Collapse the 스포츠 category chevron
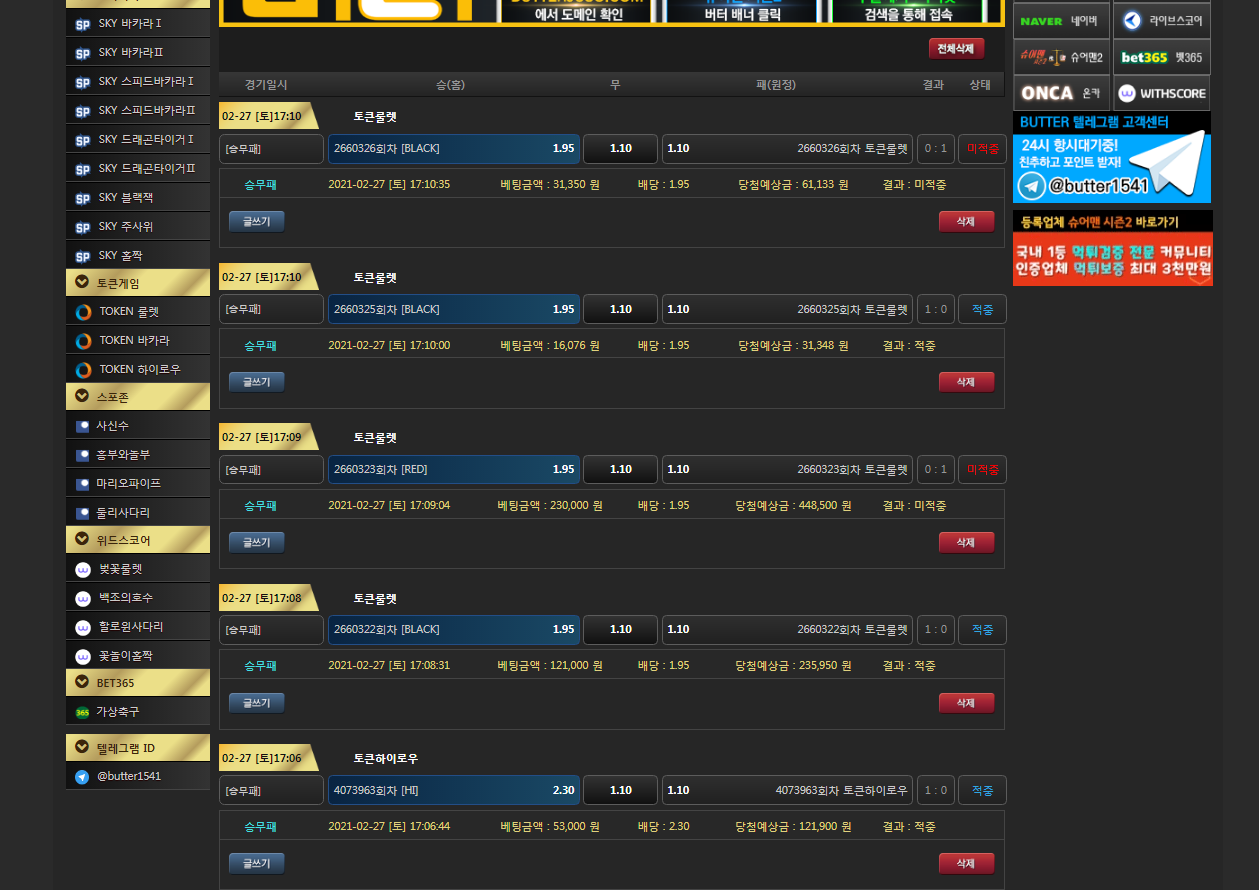The width and height of the screenshot is (1259, 890). (x=82, y=397)
